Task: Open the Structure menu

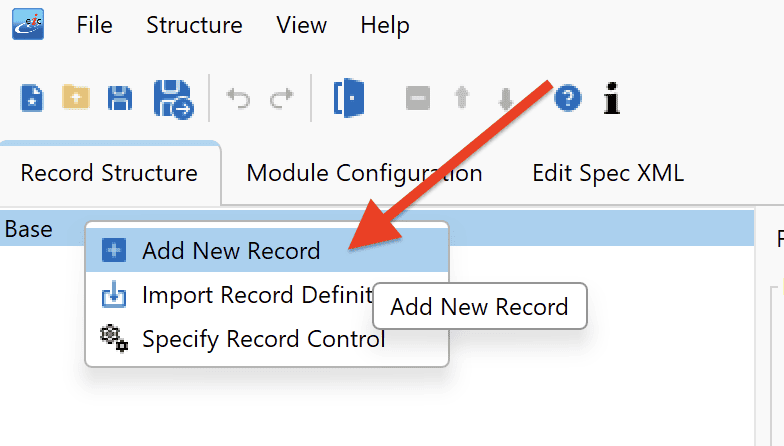Action: pos(194,25)
